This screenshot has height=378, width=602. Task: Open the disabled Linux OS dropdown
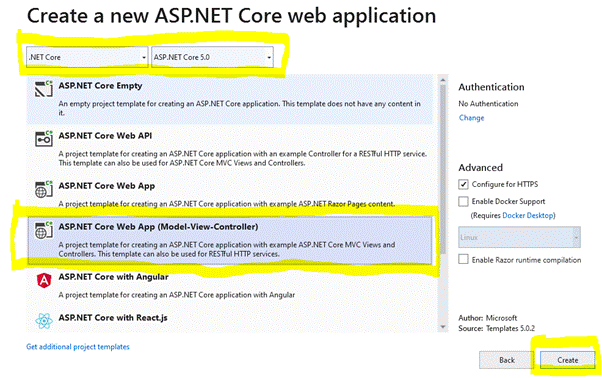click(x=519, y=237)
